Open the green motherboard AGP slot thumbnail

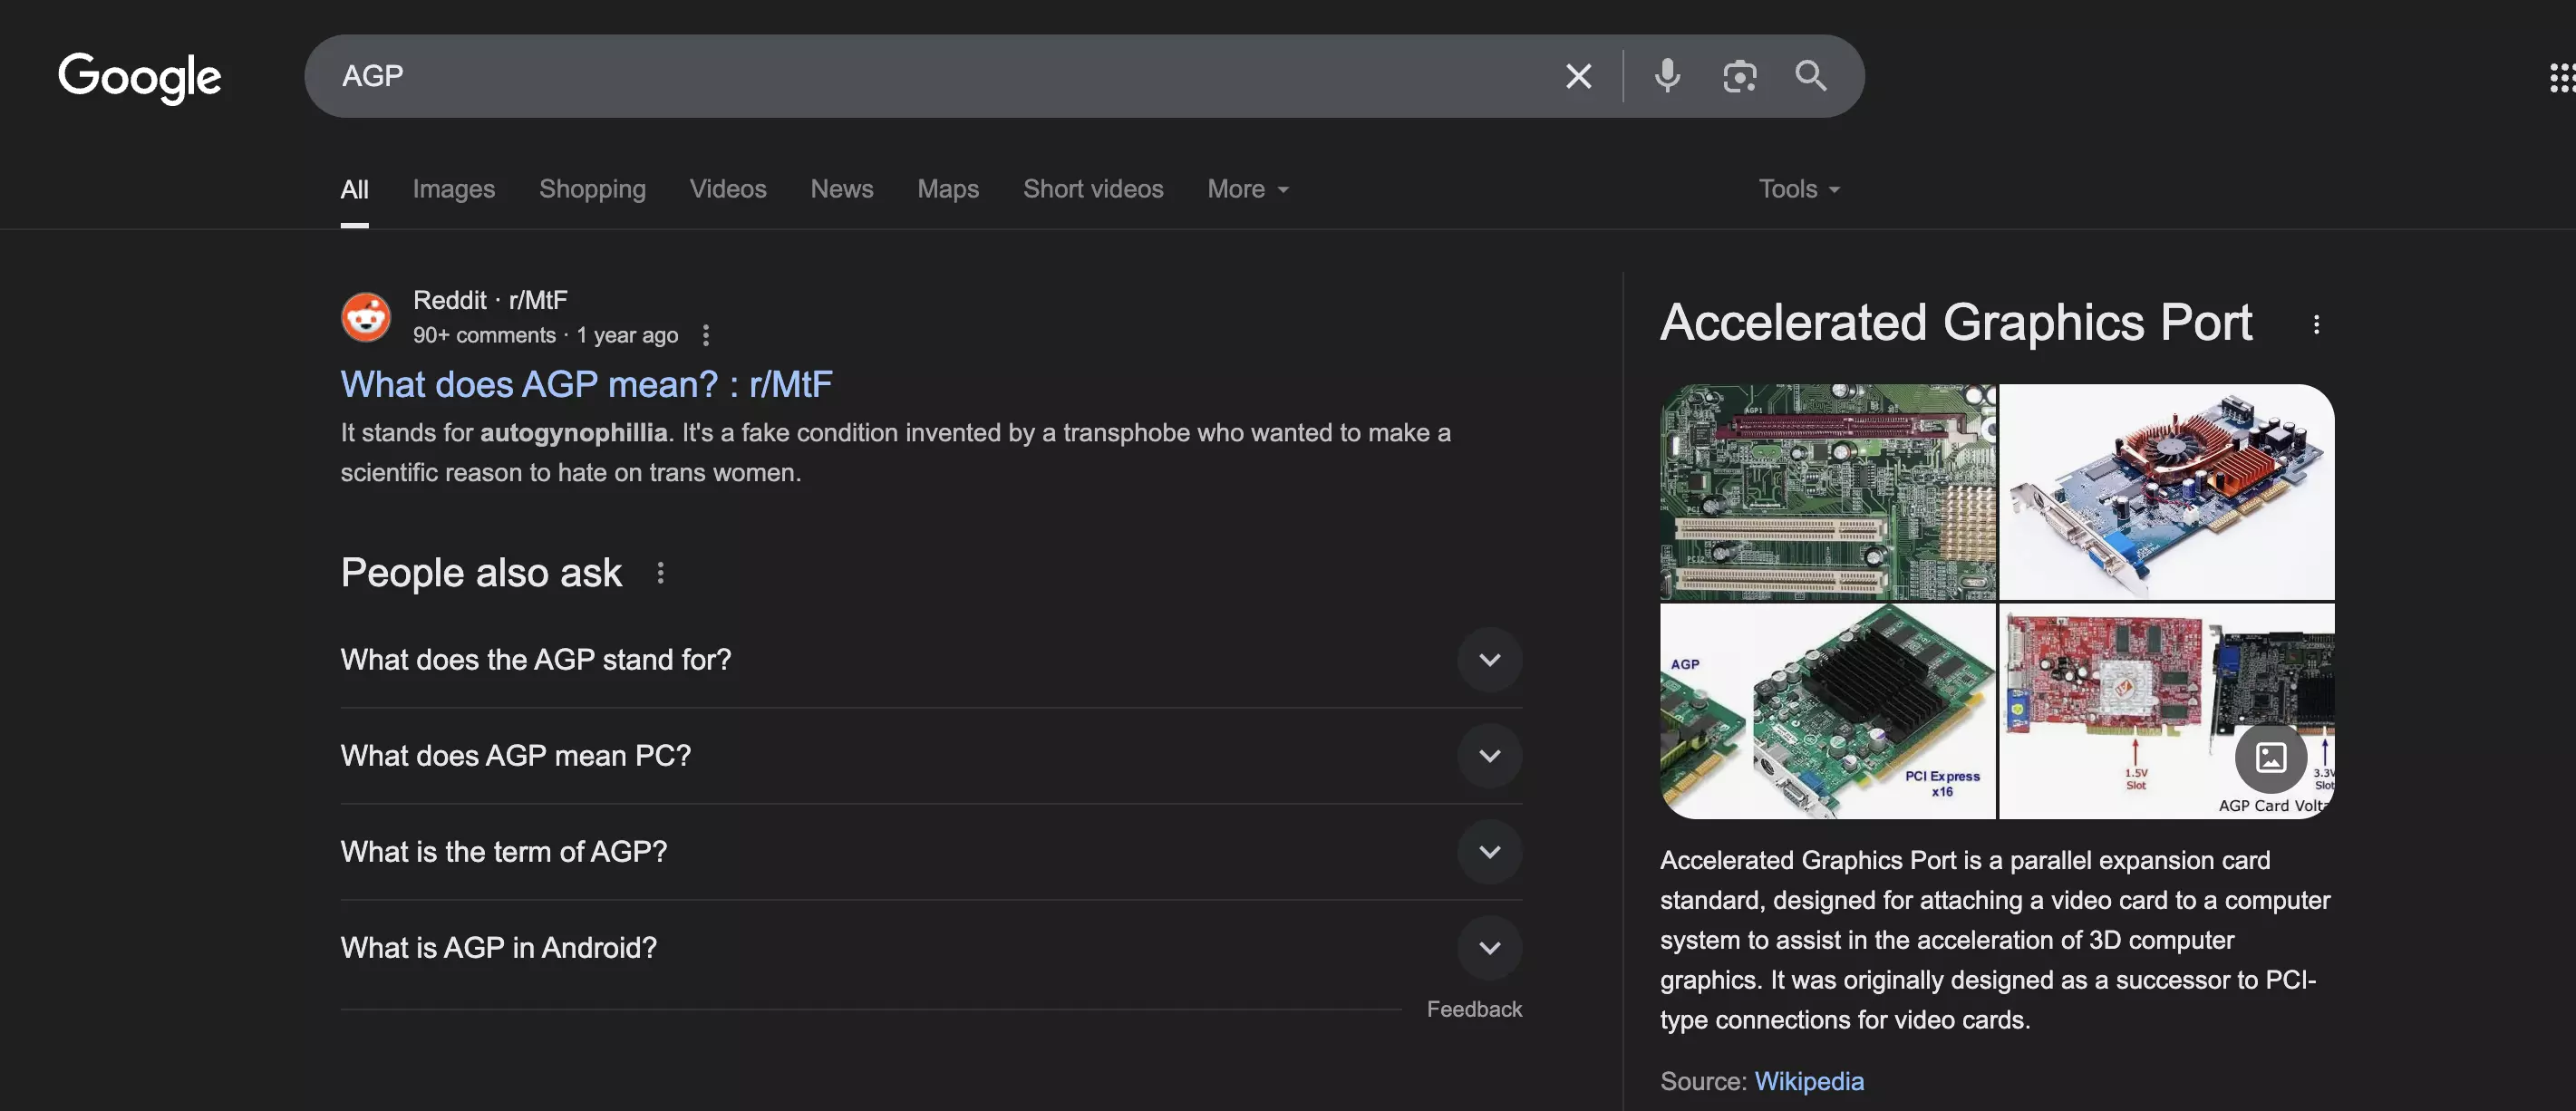(x=1827, y=492)
